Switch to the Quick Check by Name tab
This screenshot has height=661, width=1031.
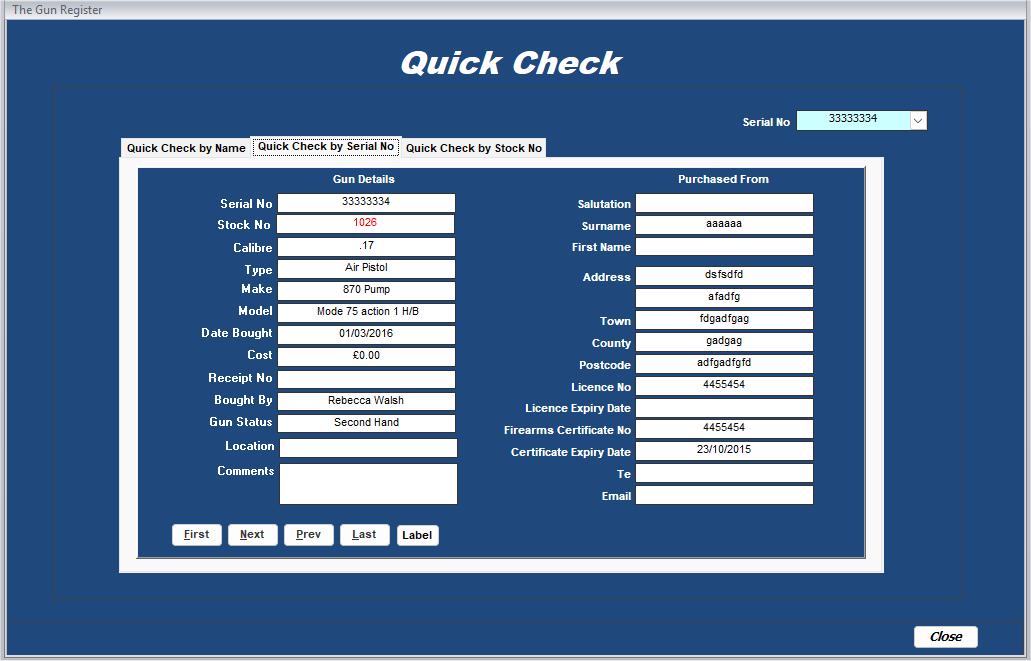coord(185,147)
